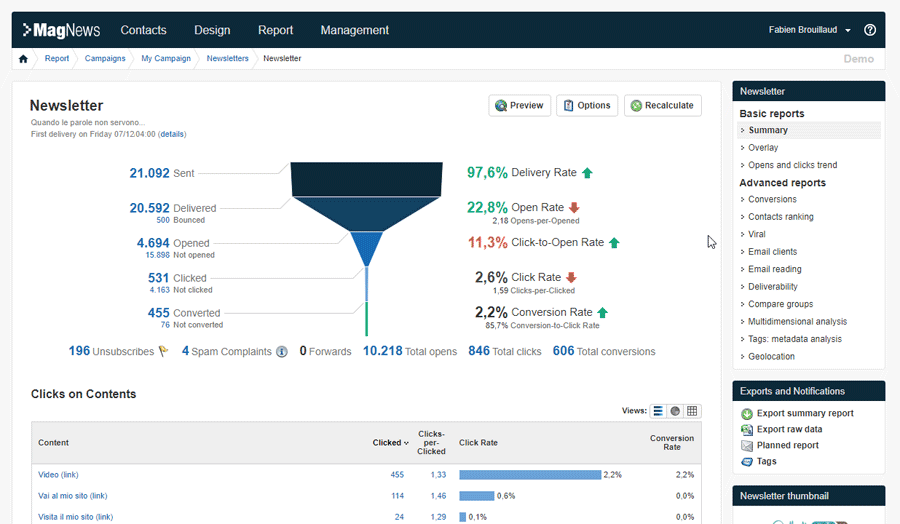Screen dimensions: 900x524
Task: Open the Contacts menu
Action: (x=143, y=30)
